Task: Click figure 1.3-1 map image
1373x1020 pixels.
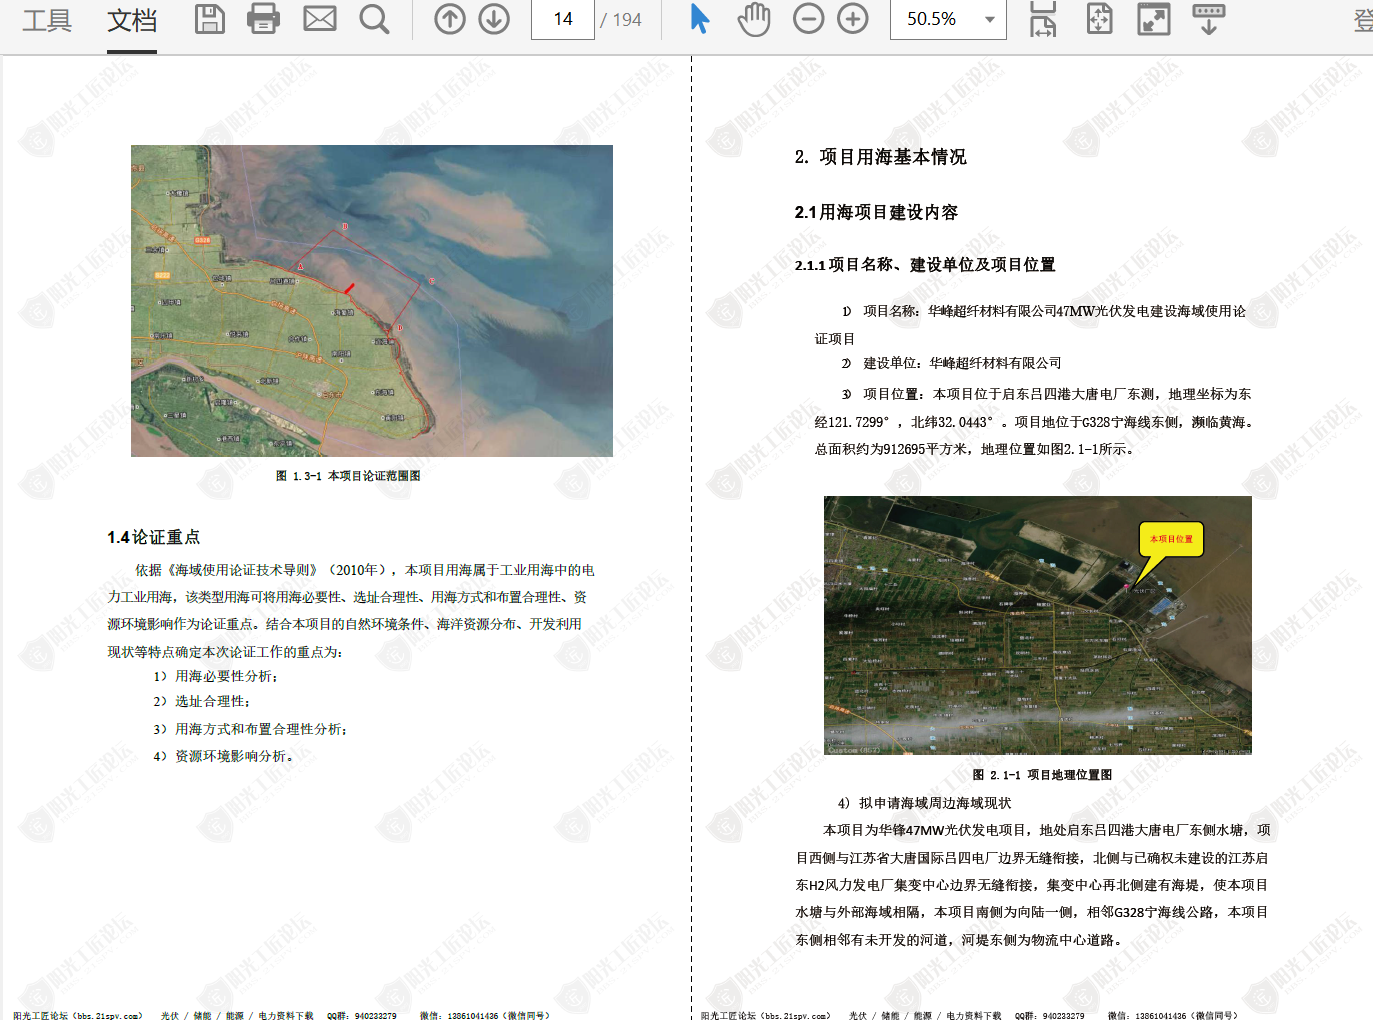Action: click(372, 301)
